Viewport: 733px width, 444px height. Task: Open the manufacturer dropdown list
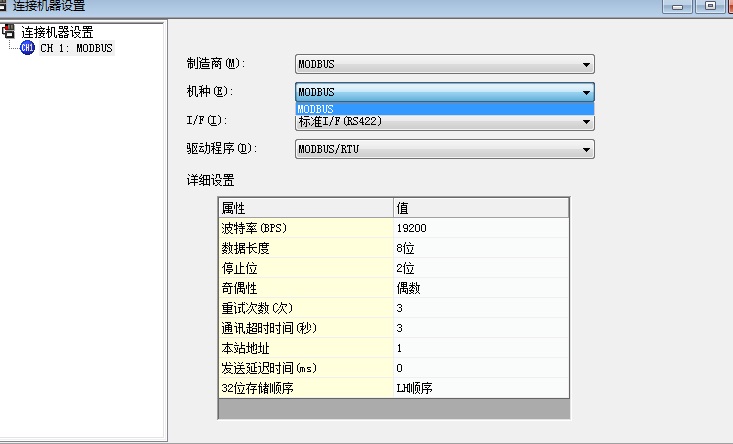(x=586, y=65)
